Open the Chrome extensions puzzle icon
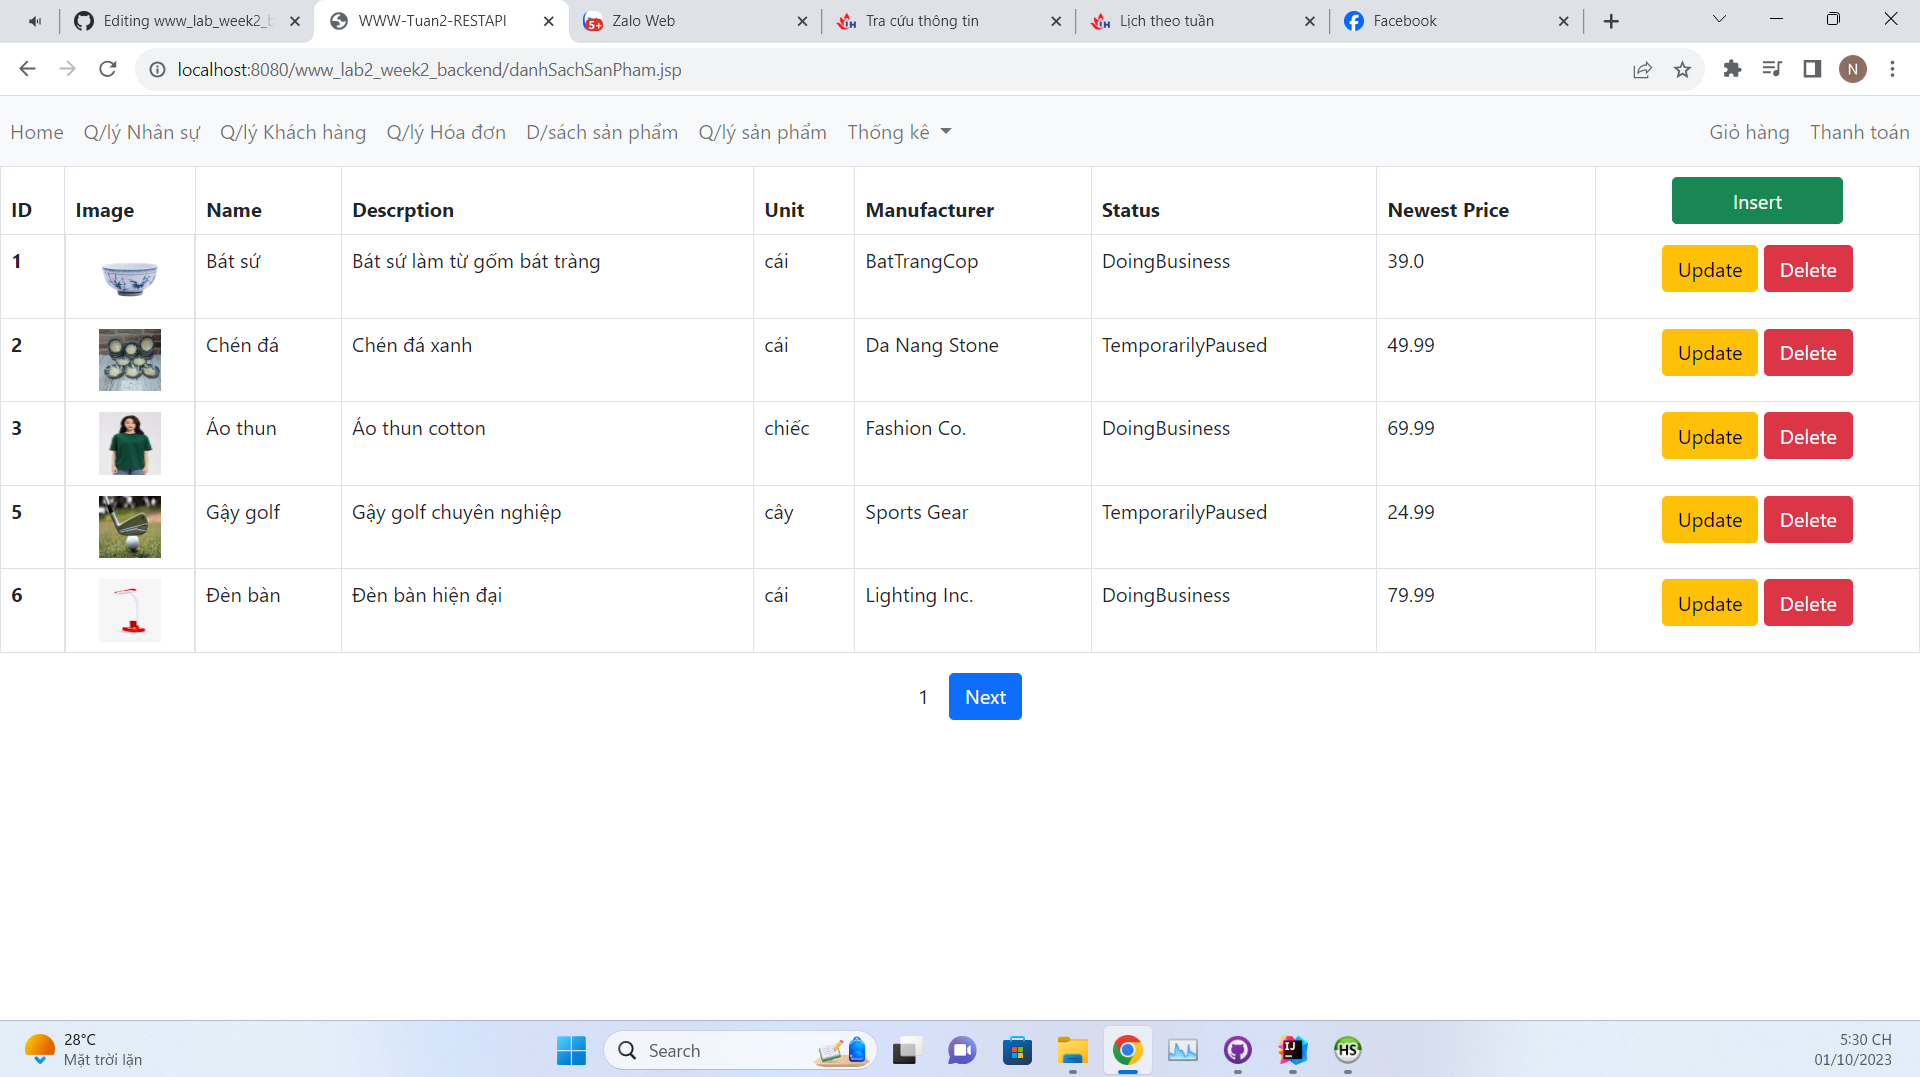The height and width of the screenshot is (1077, 1920). (1732, 69)
